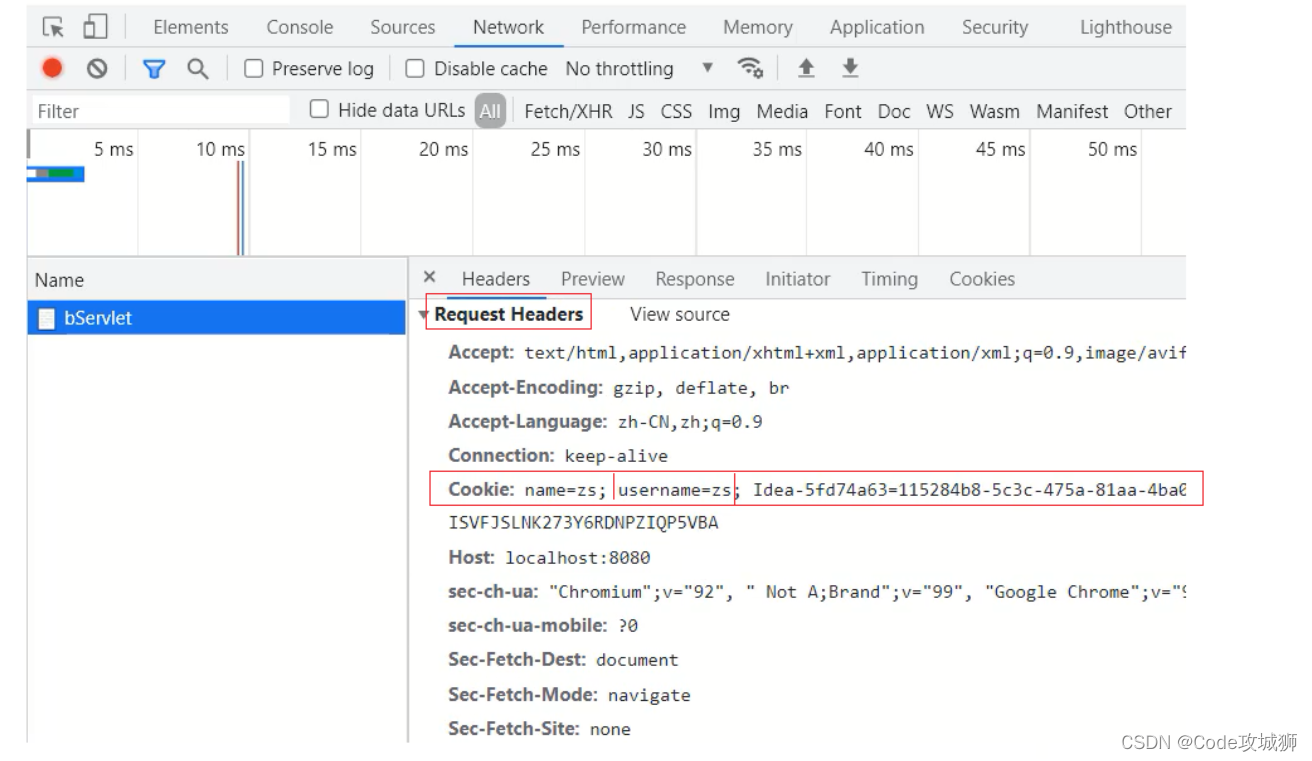1312x761 pixels.
Task: Filter requests by Manifest
Action: point(1072,111)
